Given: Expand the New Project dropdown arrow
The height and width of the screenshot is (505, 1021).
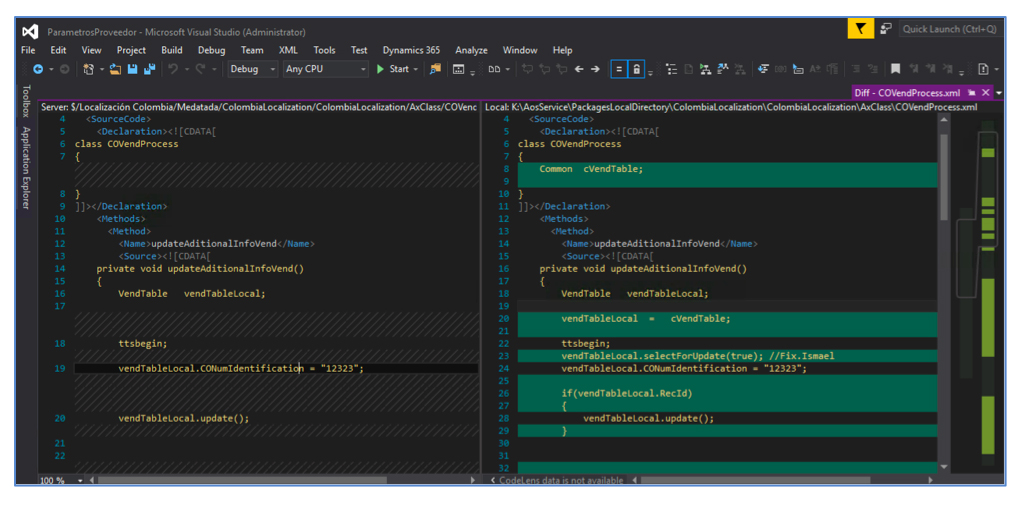Looking at the screenshot, I should point(102,70).
